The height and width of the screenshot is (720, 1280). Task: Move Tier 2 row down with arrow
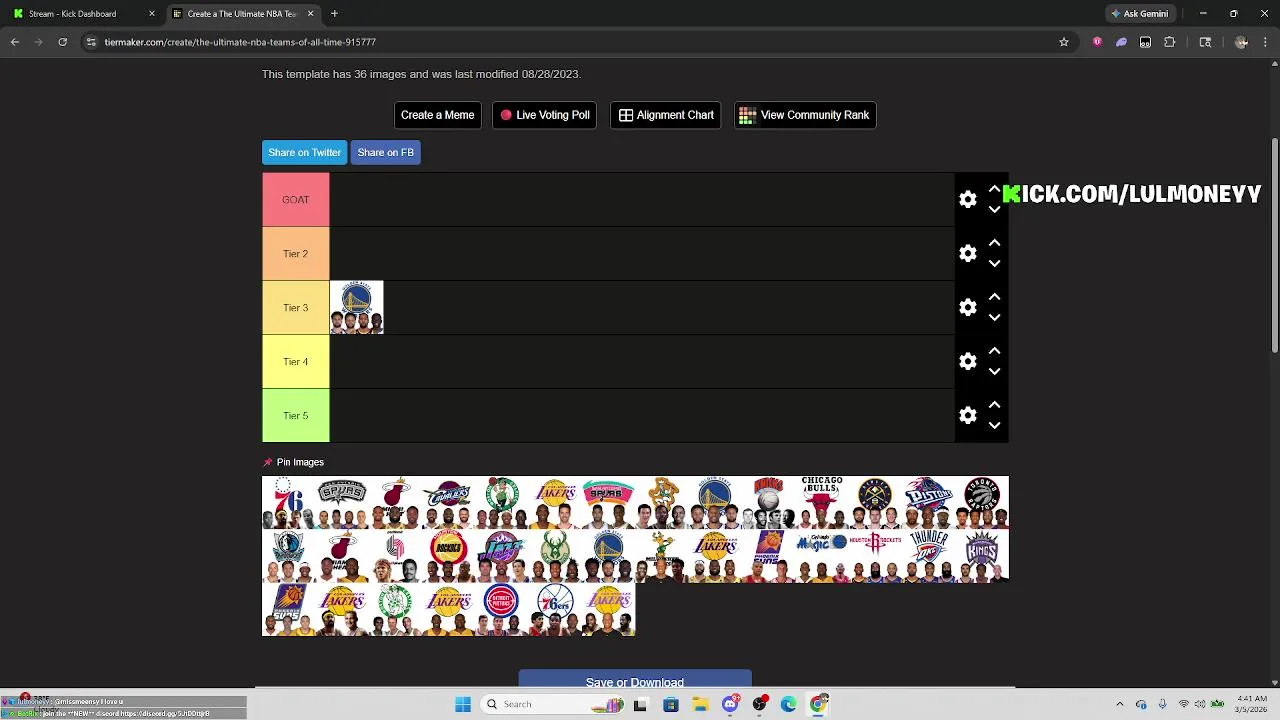994,264
